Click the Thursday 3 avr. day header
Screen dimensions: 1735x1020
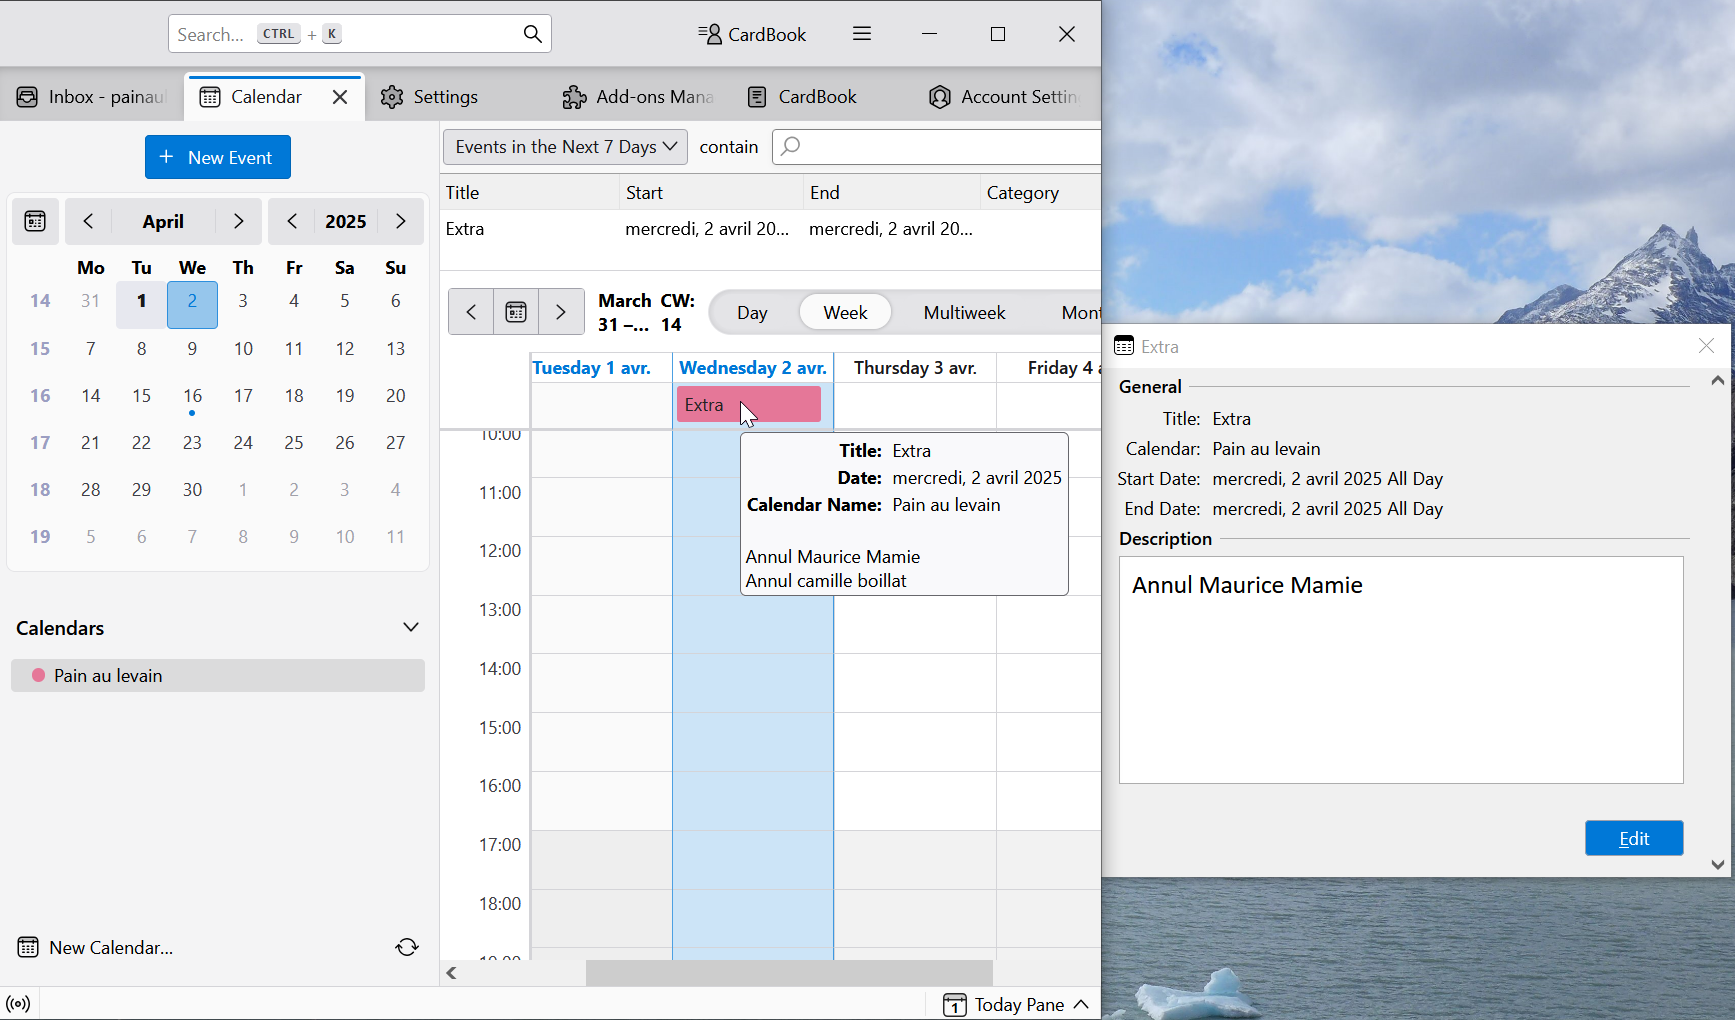[x=915, y=368]
